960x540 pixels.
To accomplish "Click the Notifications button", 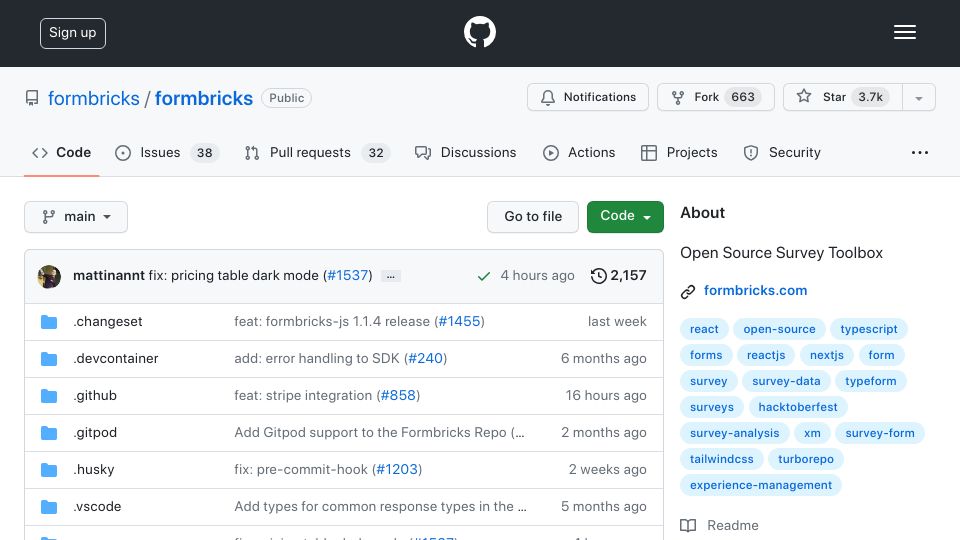I will [x=588, y=97].
